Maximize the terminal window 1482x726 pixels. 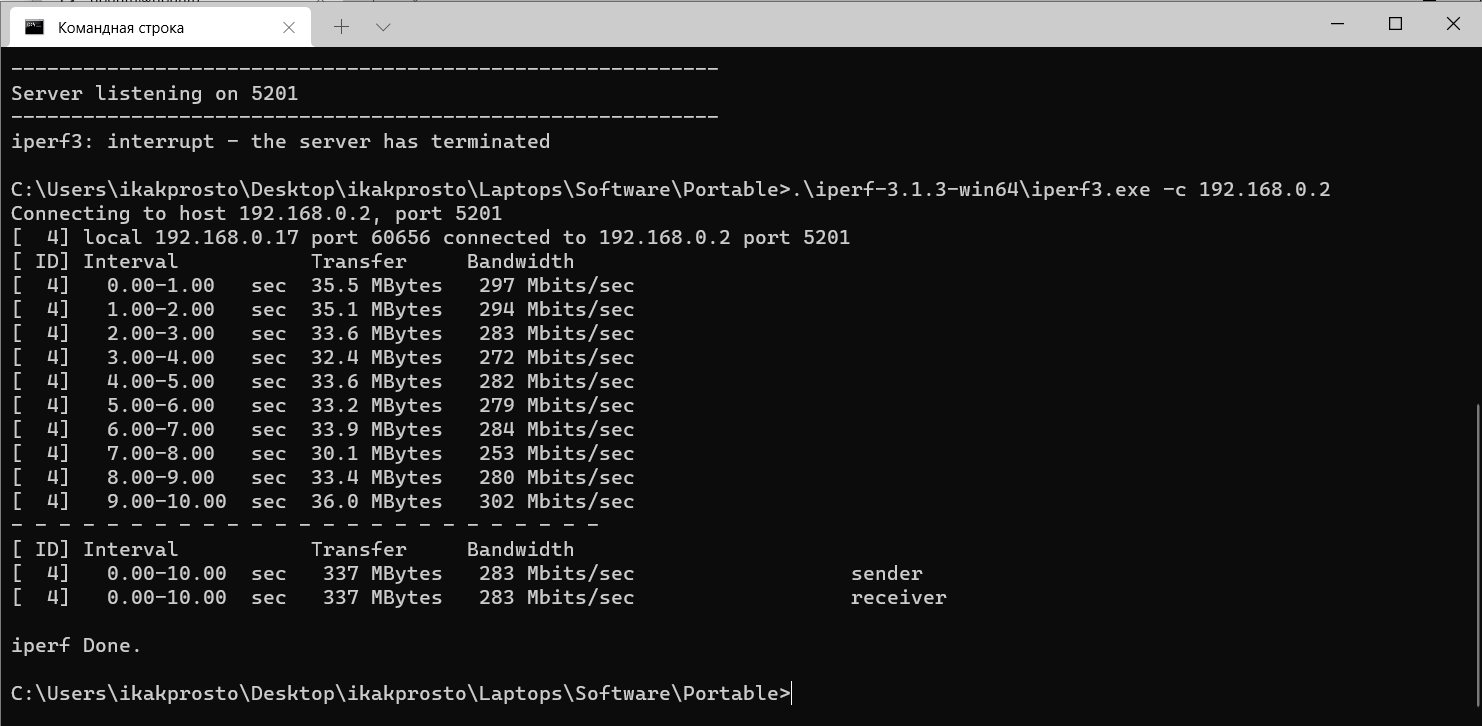point(1396,24)
